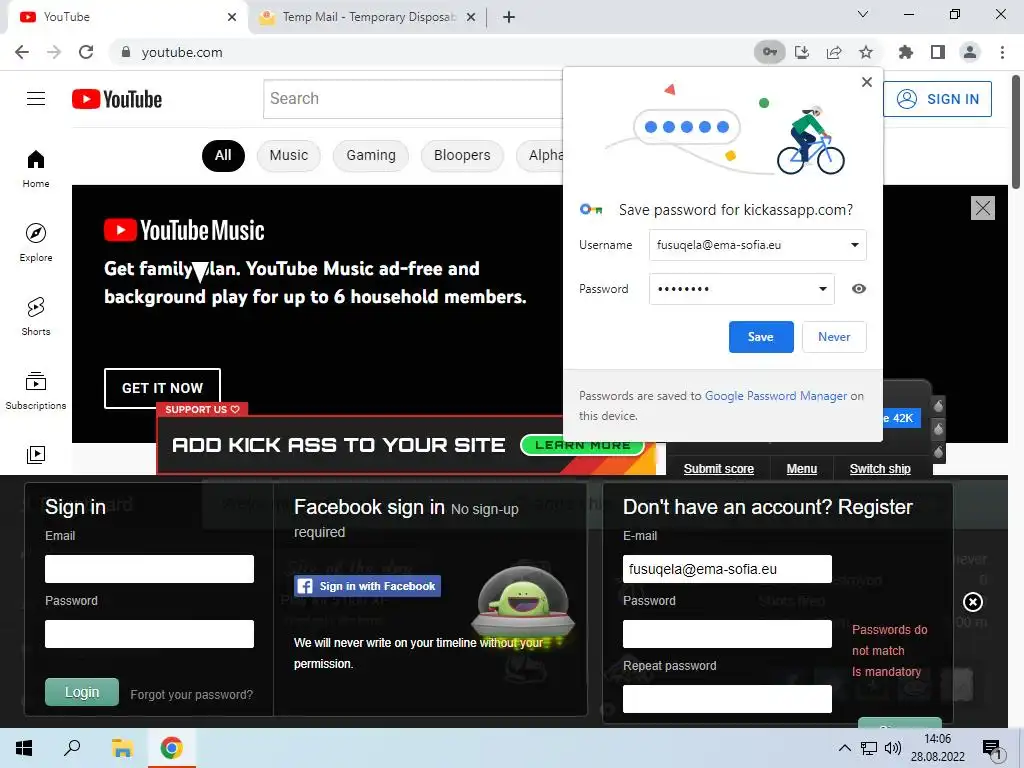This screenshot has width=1024, height=768.
Task: Expand the Password dropdown arrow
Action: pyautogui.click(x=823, y=289)
